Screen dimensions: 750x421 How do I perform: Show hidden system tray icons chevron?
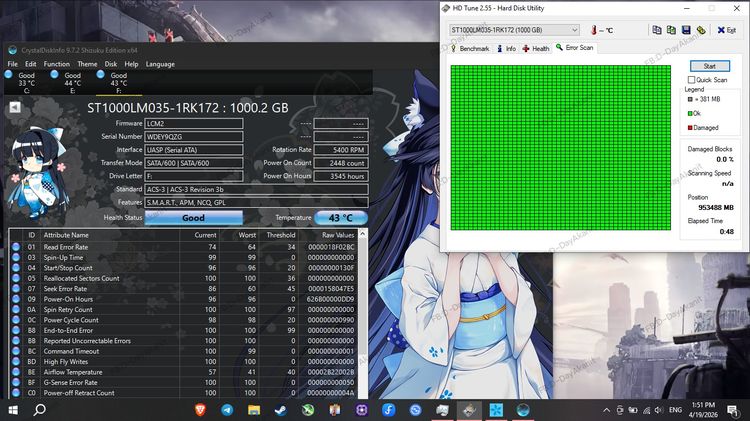pyautogui.click(x=606, y=410)
